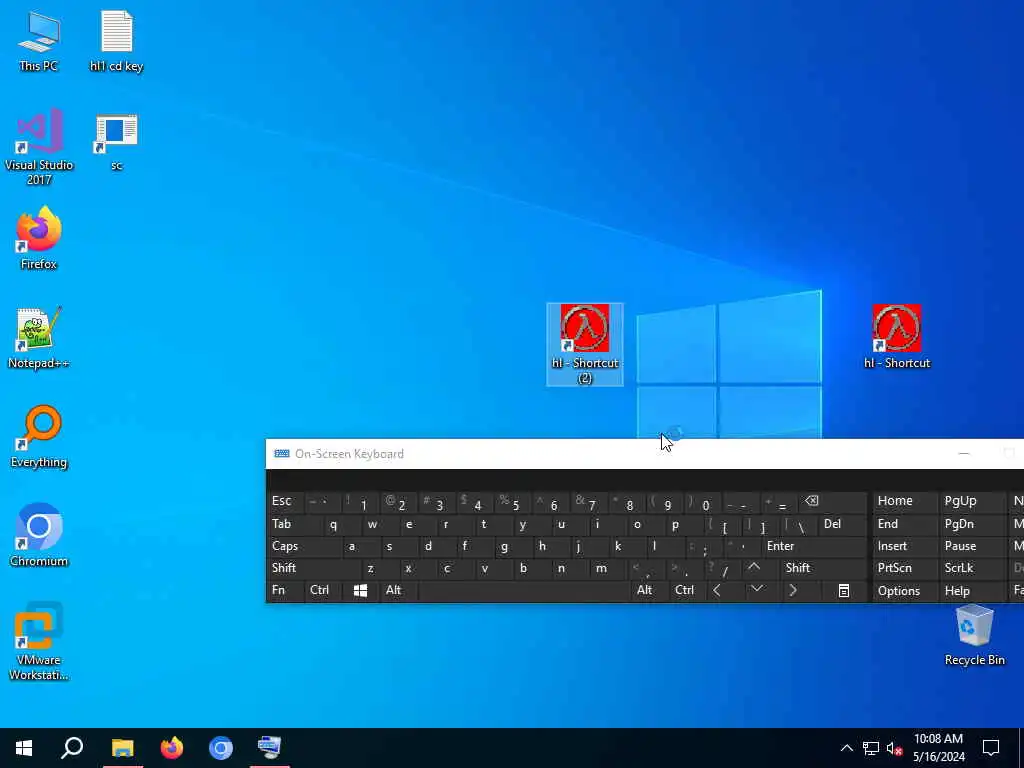The height and width of the screenshot is (768, 1024).
Task: Select the hl - Shortcut (2) icon
Action: (x=584, y=344)
